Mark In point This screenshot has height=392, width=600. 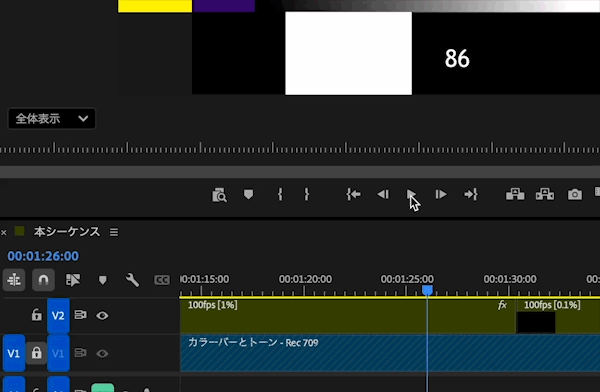click(x=280, y=194)
